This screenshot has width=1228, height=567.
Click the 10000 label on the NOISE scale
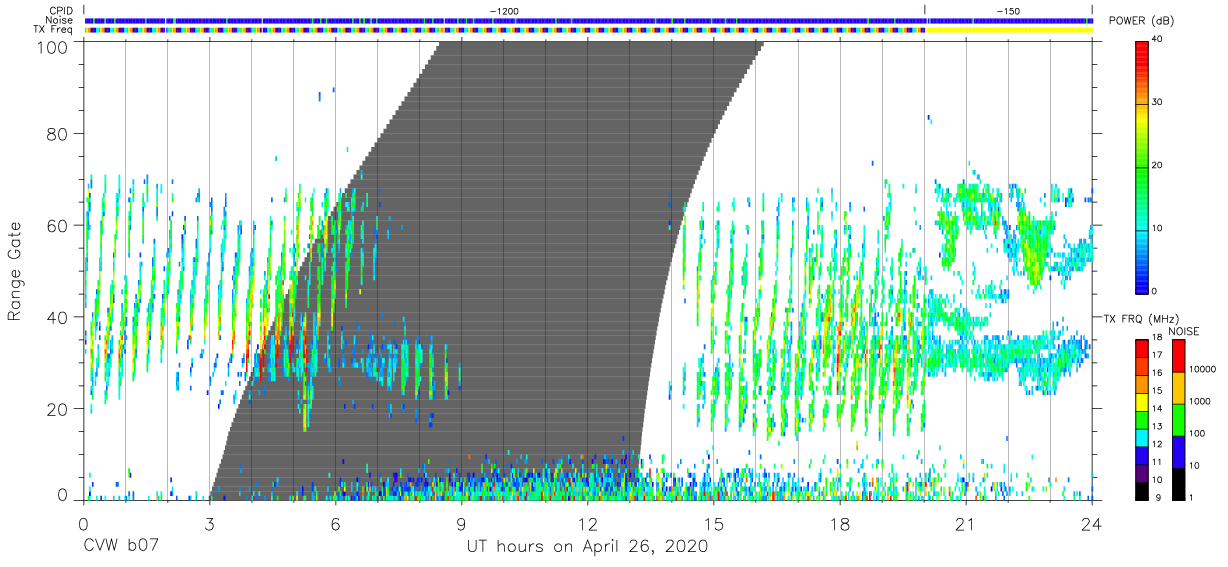tap(1202, 370)
